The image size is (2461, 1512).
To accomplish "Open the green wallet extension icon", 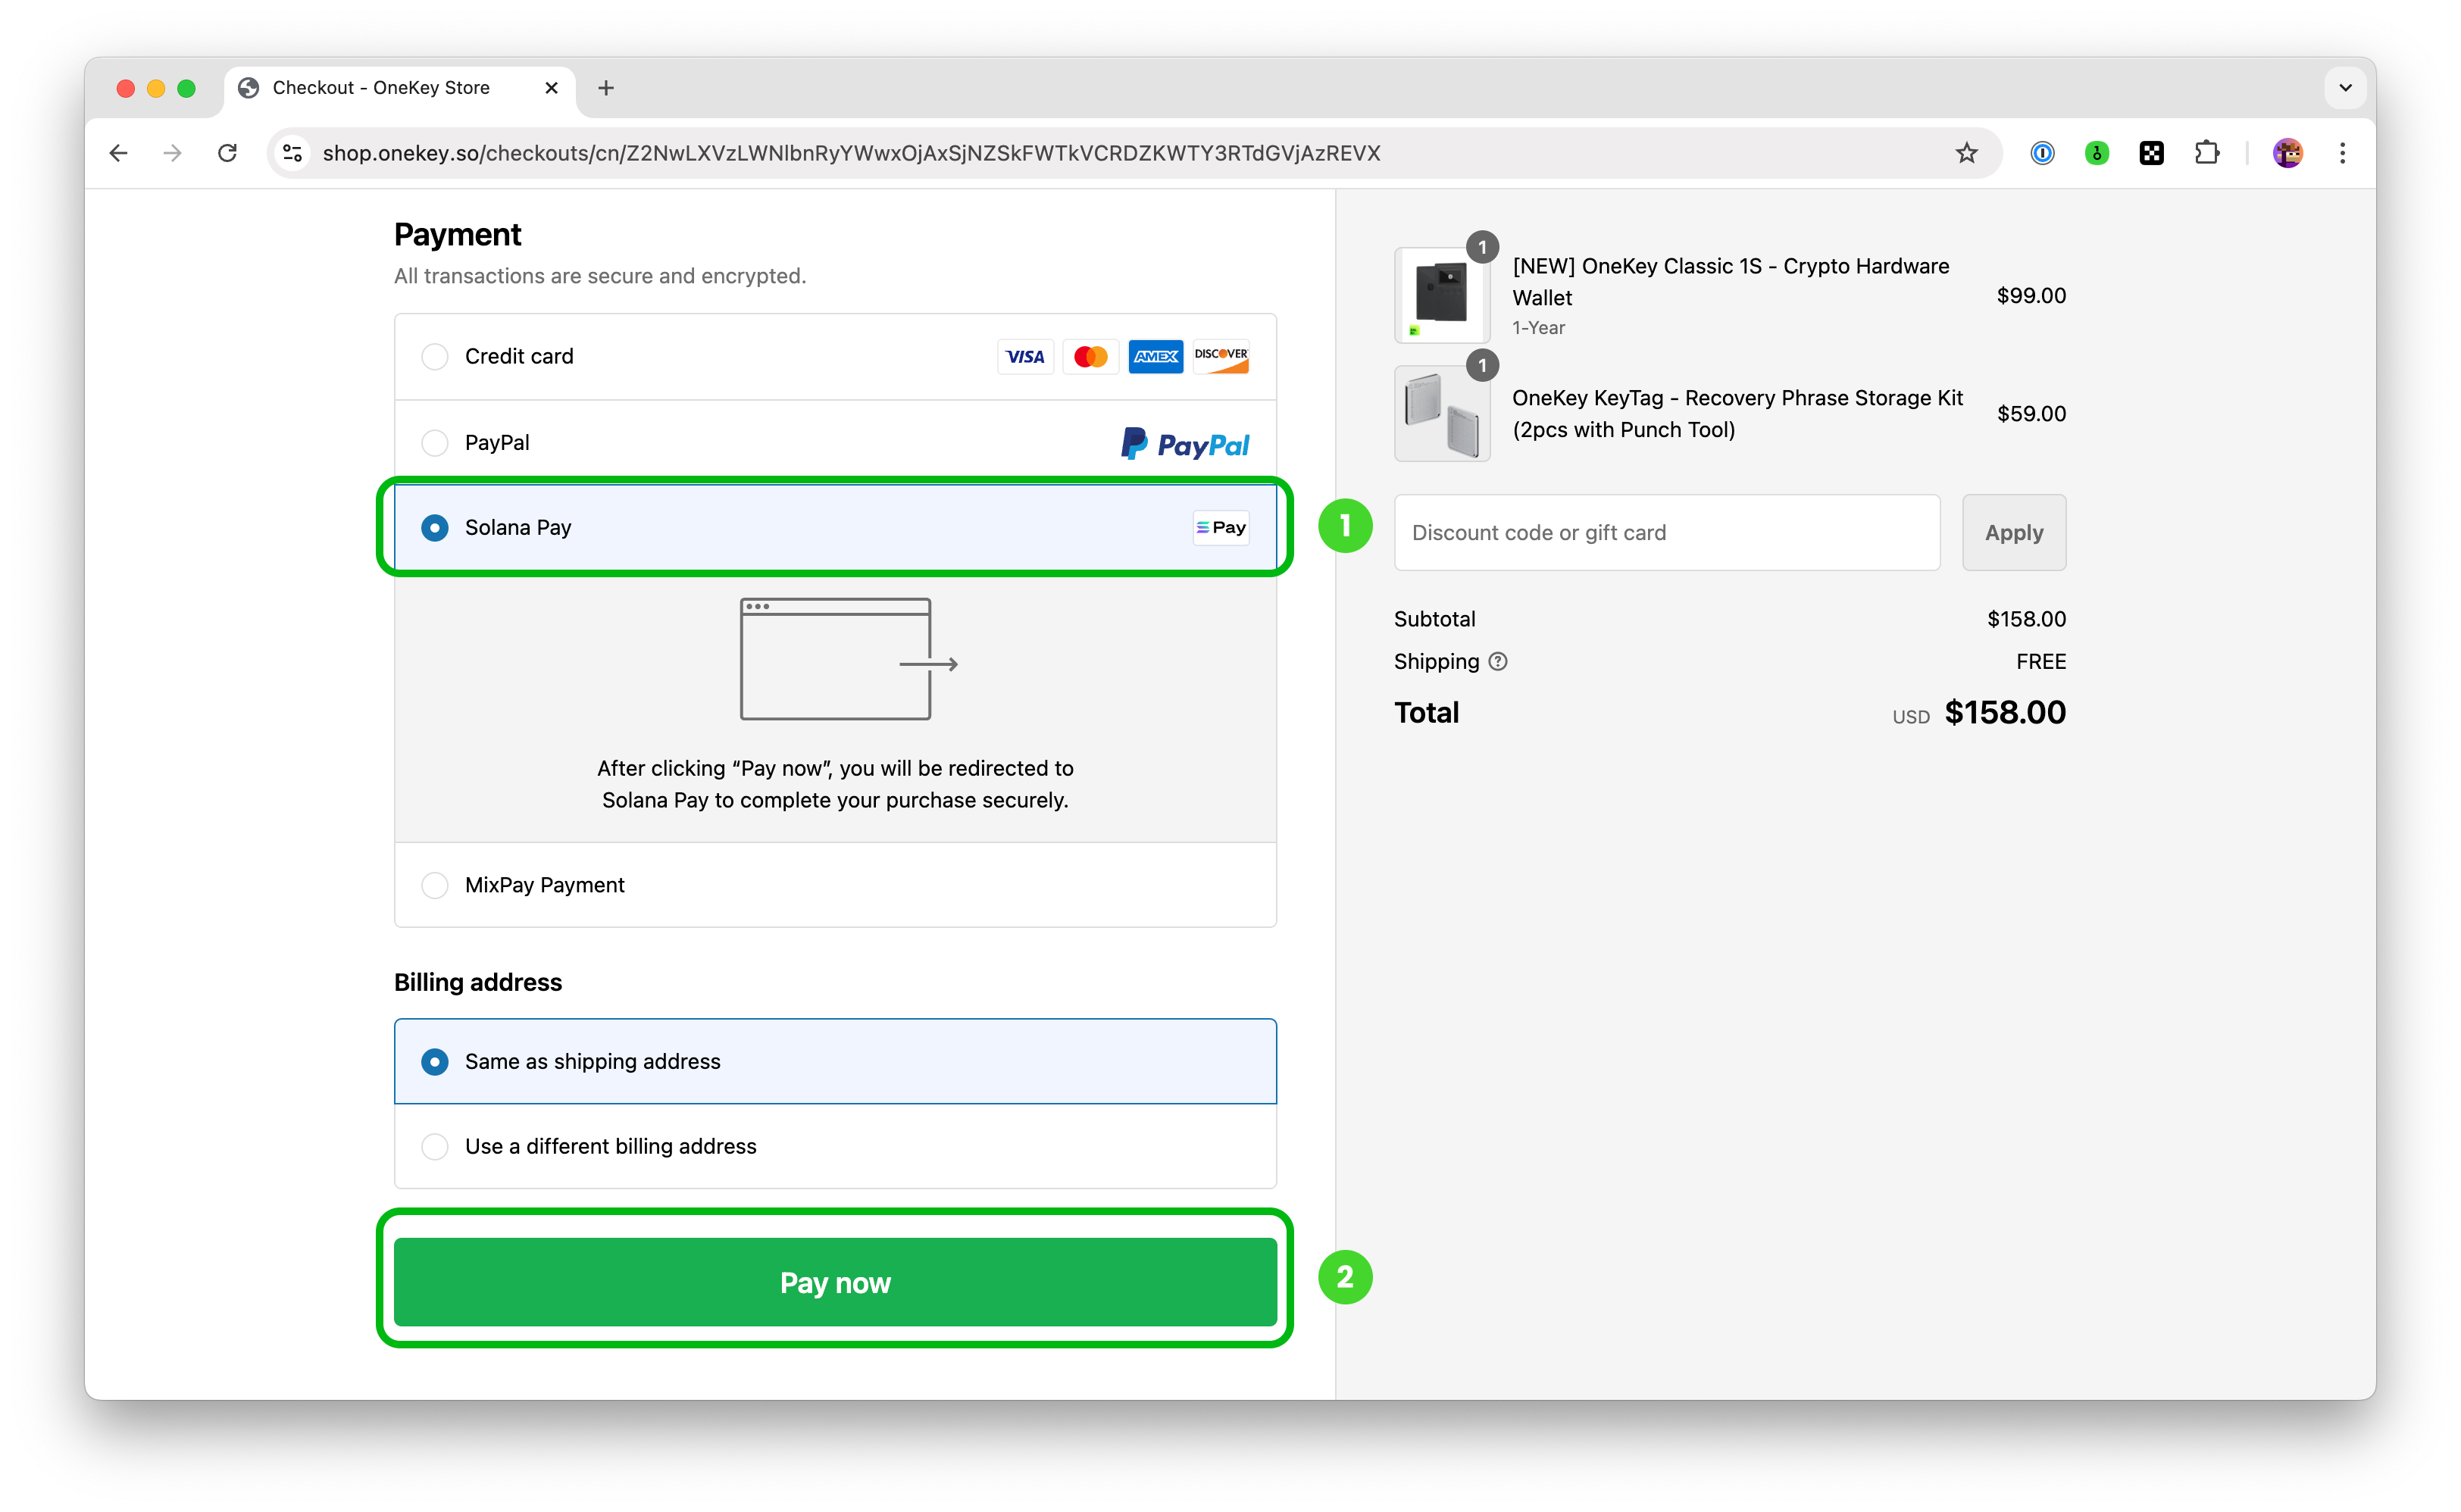I will (x=2097, y=152).
